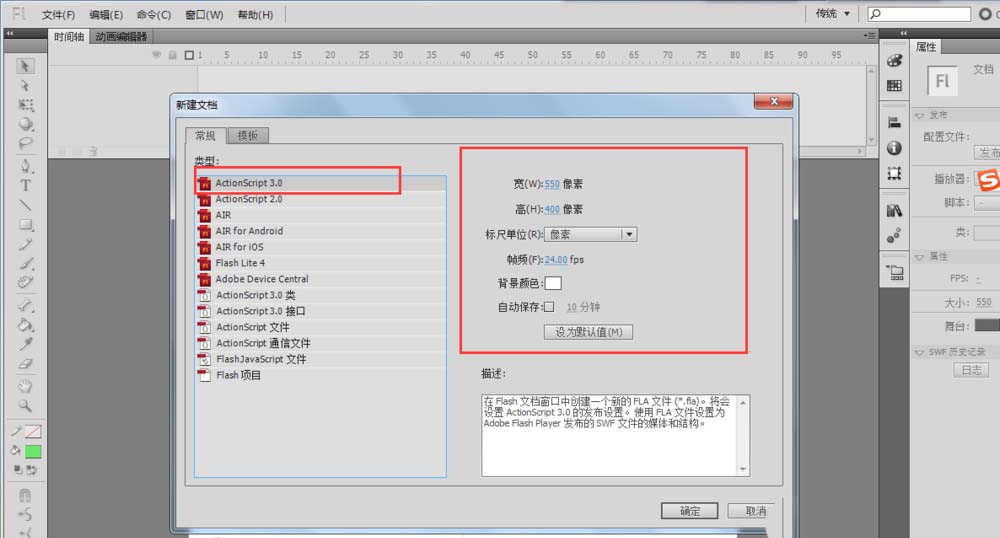
Task: Open the File menu
Action: (x=58, y=15)
